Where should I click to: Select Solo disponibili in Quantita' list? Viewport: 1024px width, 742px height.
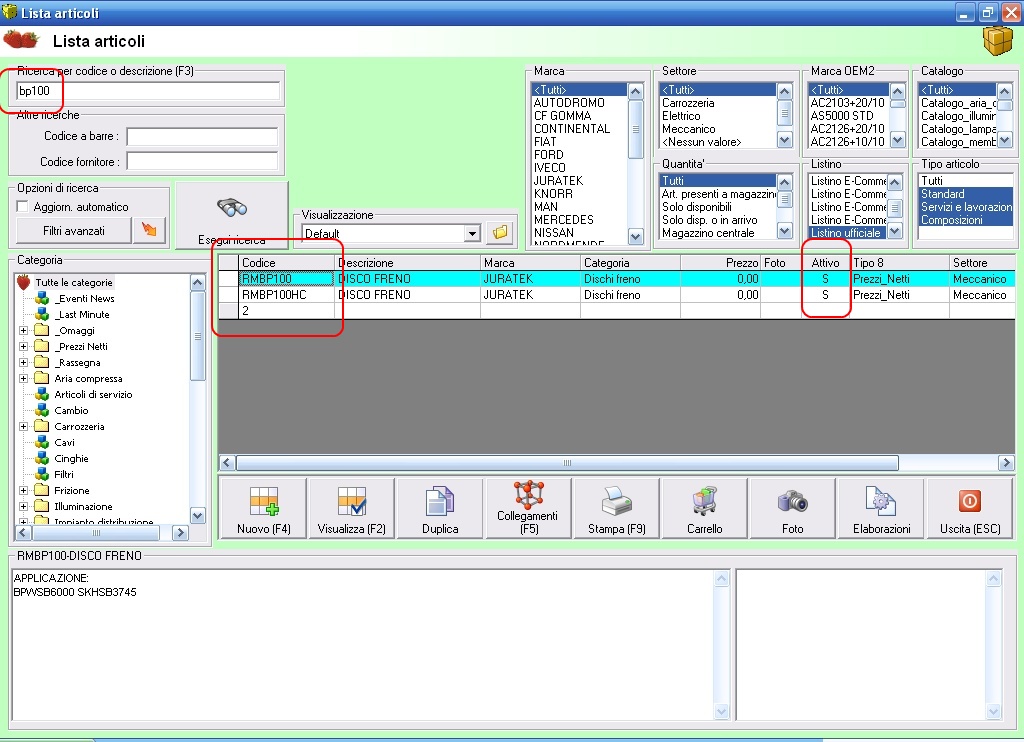pos(696,207)
